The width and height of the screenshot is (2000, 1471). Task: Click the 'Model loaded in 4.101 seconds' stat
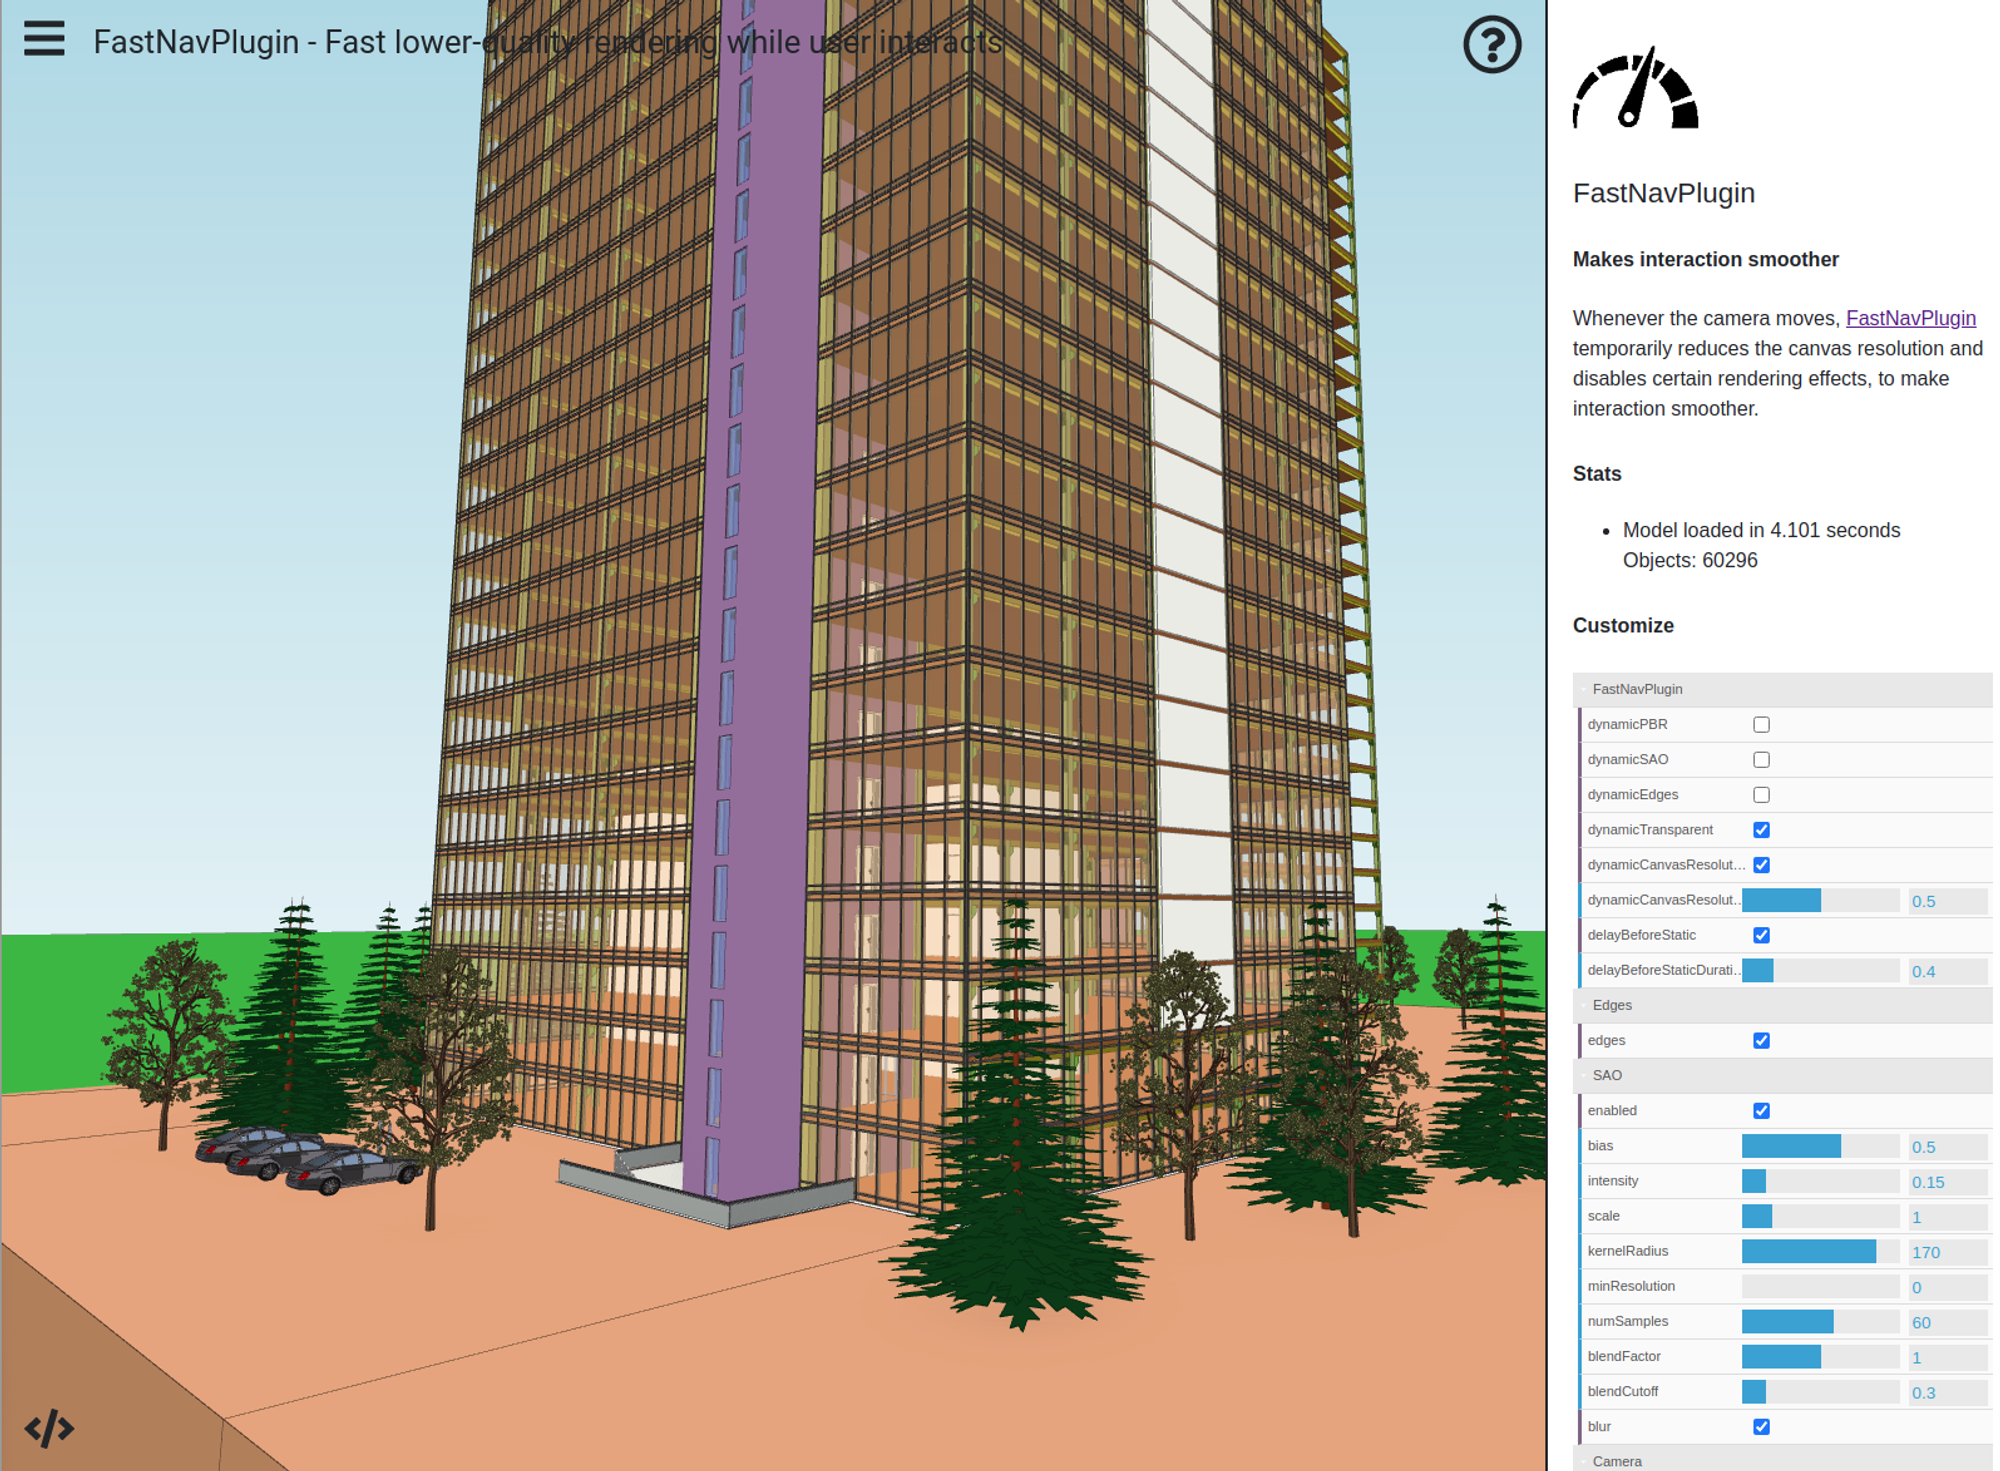click(1761, 530)
